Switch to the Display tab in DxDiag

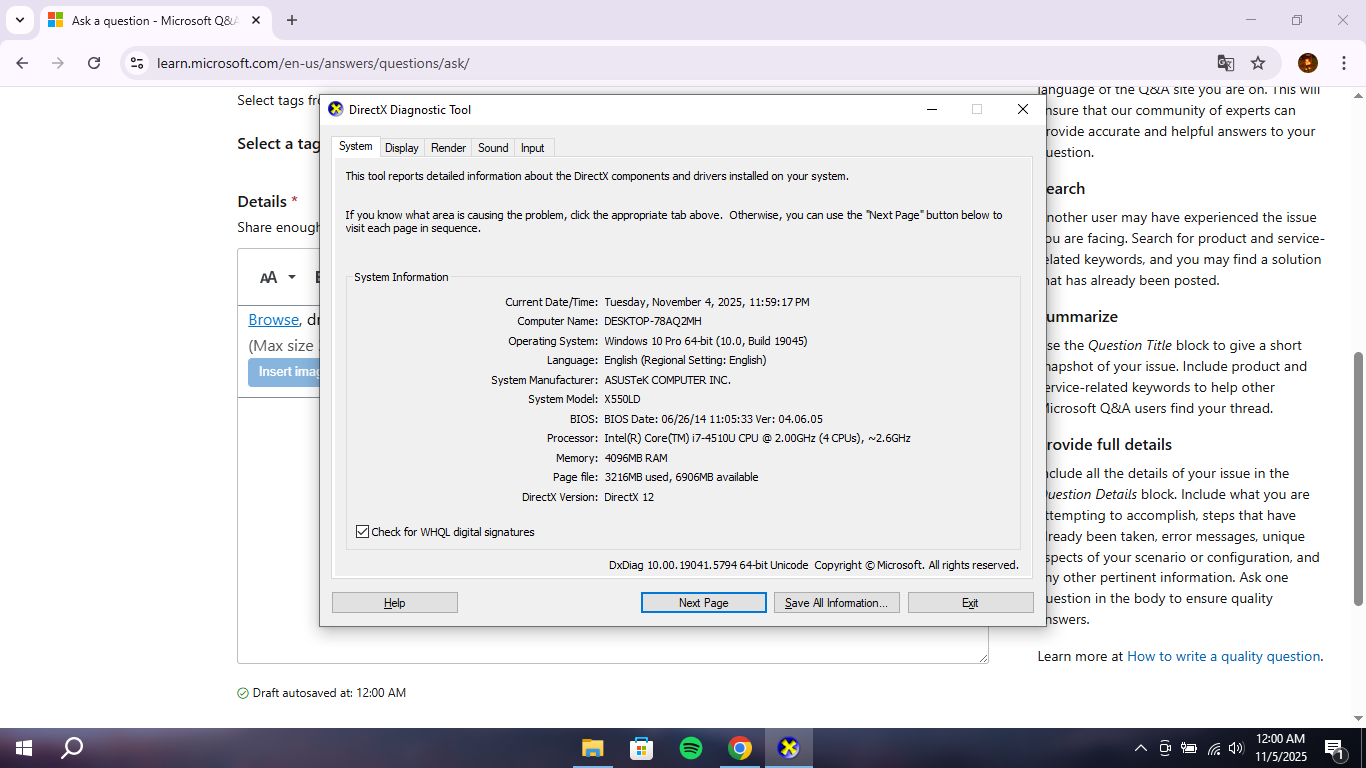(x=402, y=148)
